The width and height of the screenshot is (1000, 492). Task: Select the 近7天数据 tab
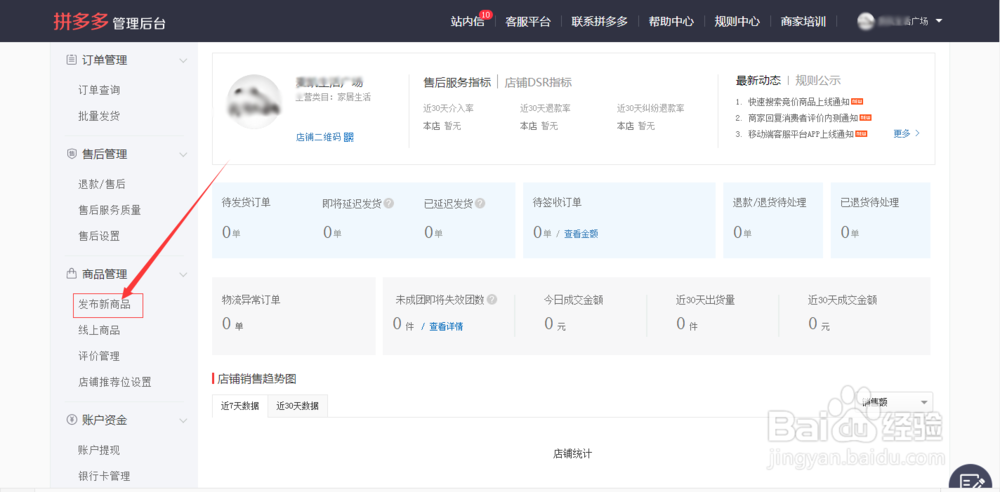coord(240,406)
